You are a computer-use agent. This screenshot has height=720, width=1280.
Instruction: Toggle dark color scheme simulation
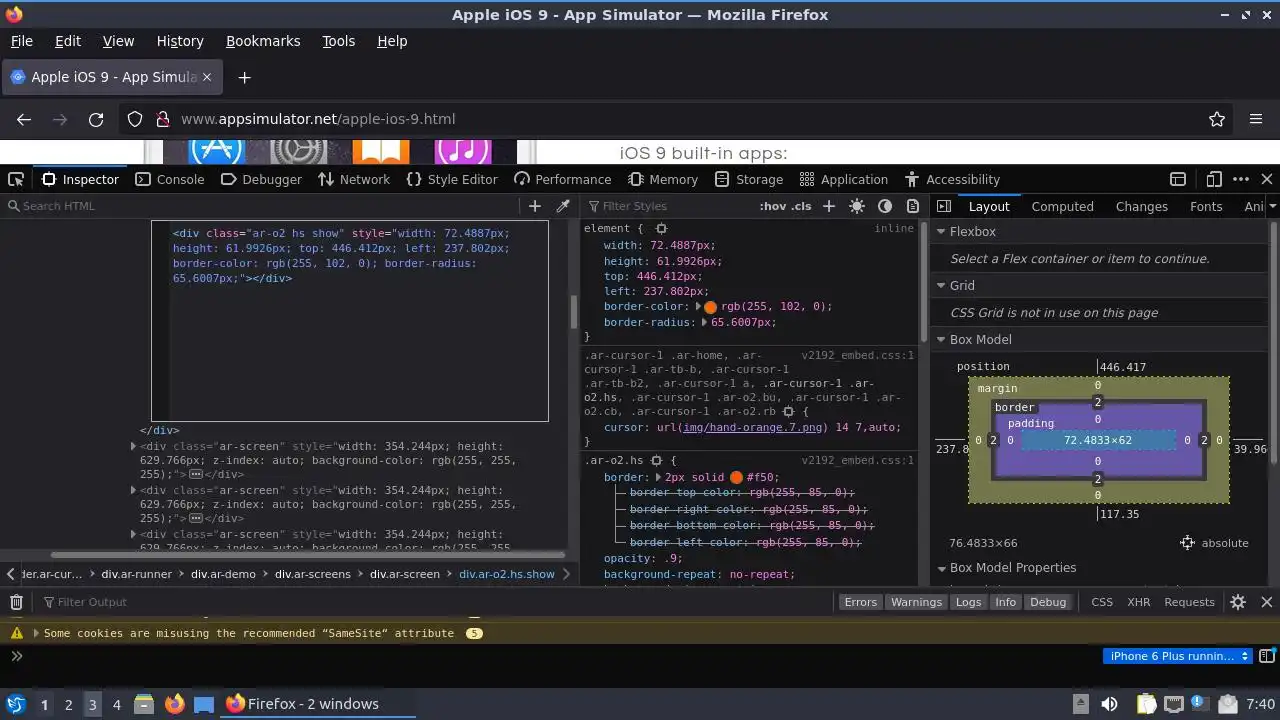(885, 206)
